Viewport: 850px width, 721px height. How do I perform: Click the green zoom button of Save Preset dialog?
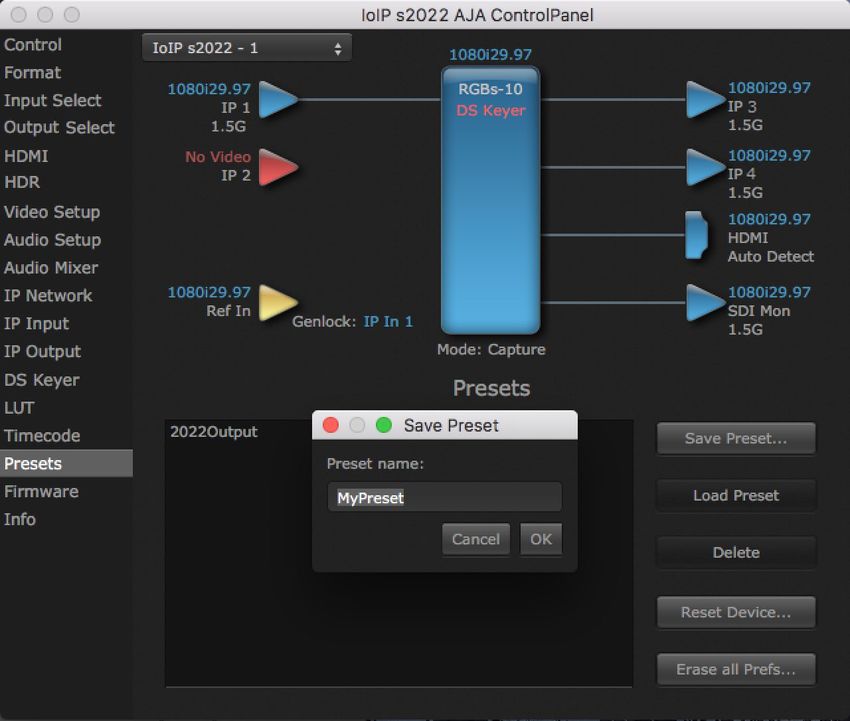[384, 425]
